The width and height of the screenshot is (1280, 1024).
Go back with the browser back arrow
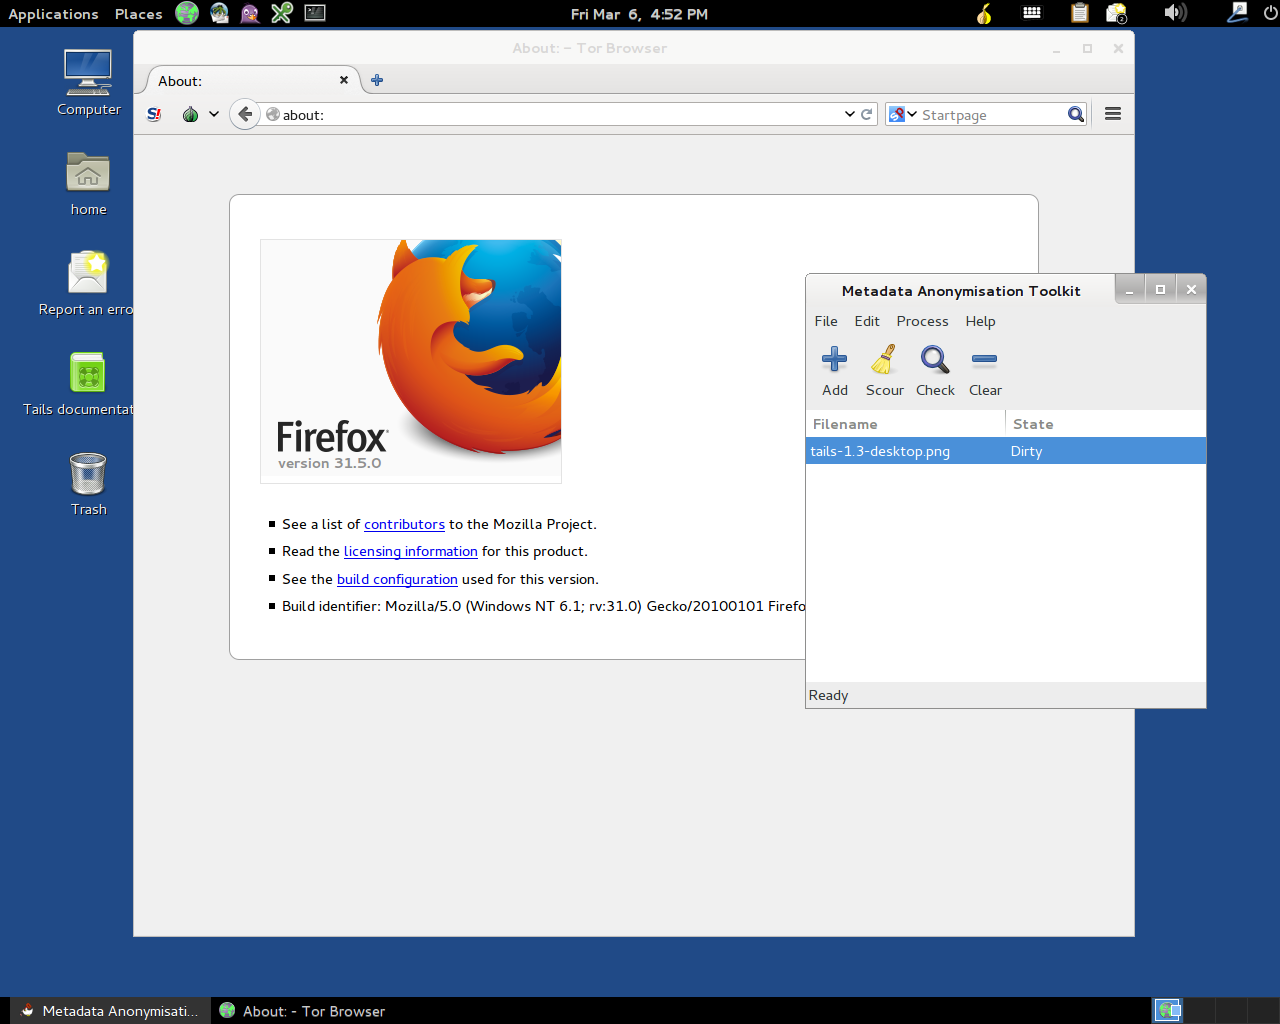[245, 114]
